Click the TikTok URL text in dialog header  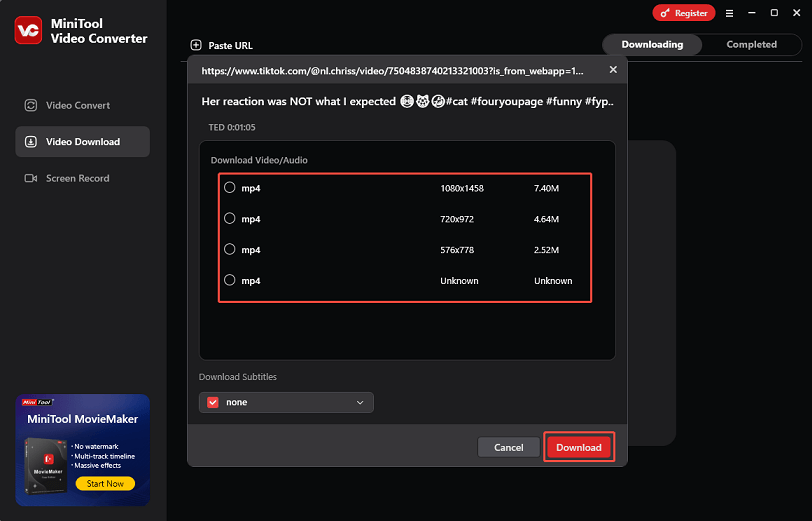pyautogui.click(x=392, y=71)
